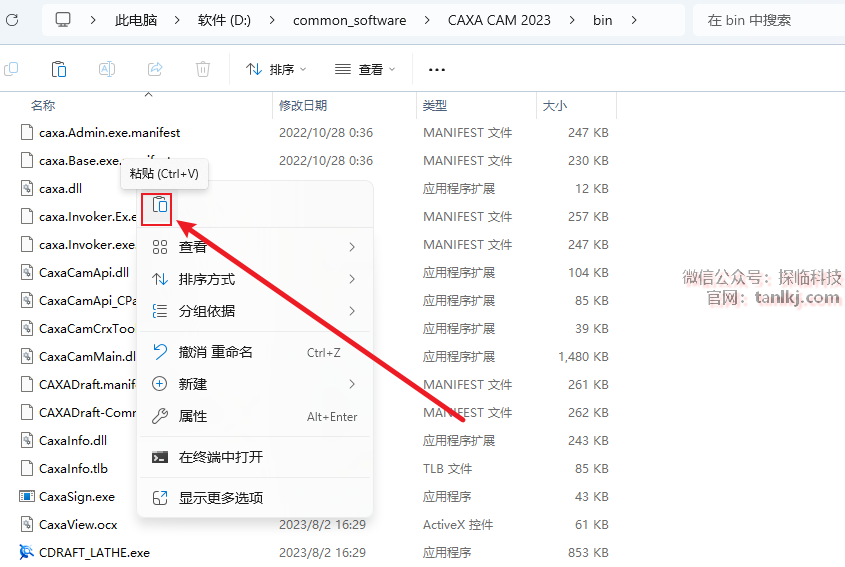Screen dimensions: 845x567
Task: Click the TLB 文件 type cell
Action: pos(447,468)
